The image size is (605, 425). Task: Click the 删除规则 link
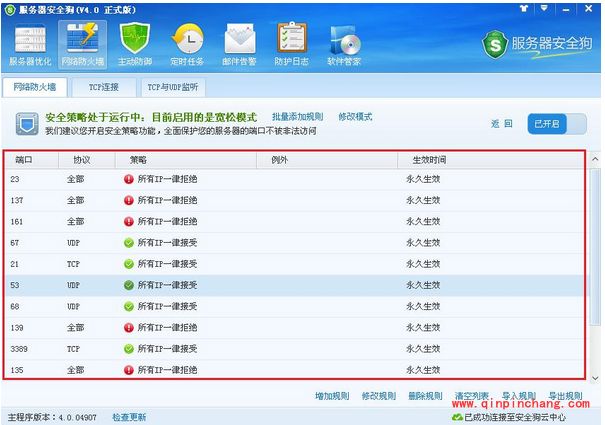click(x=425, y=396)
